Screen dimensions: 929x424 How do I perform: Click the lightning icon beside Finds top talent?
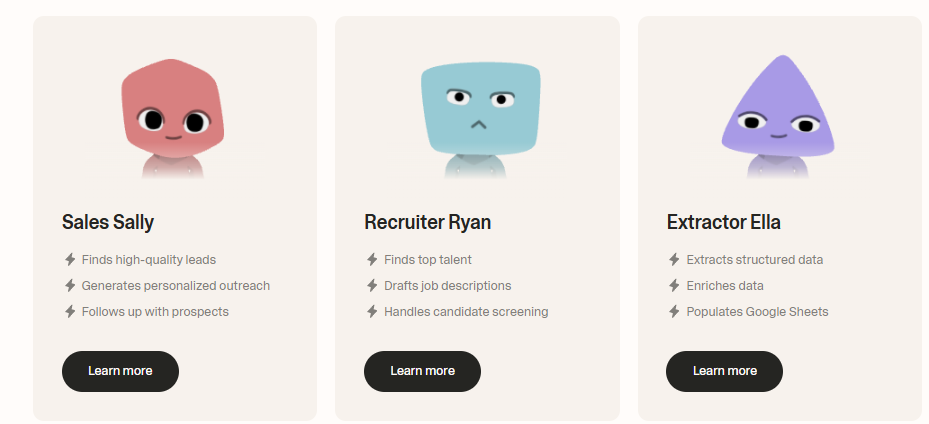372,260
